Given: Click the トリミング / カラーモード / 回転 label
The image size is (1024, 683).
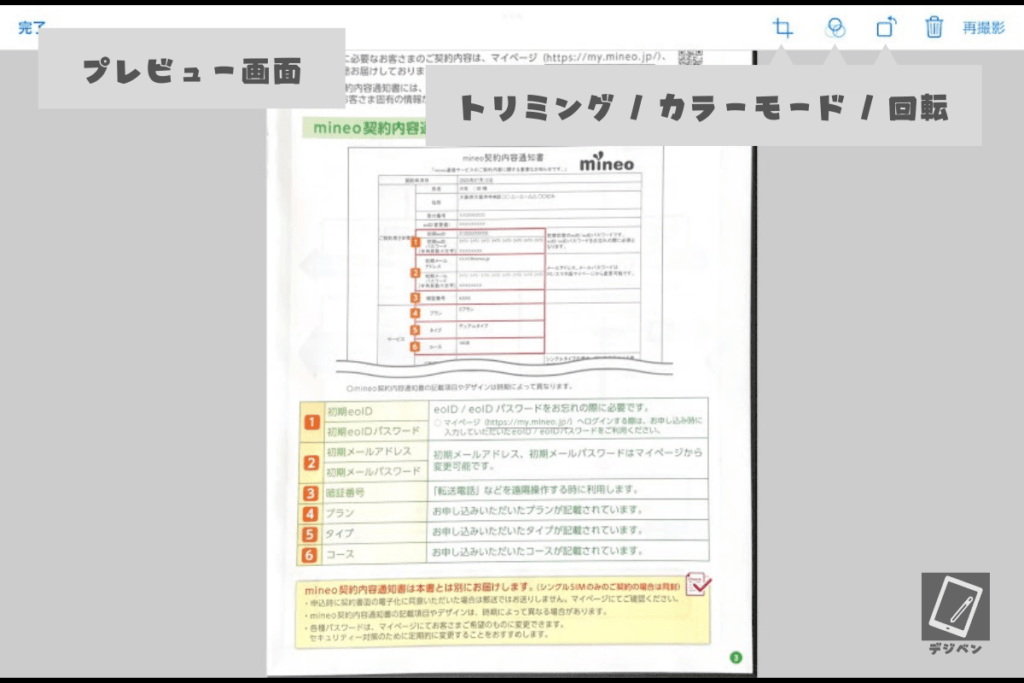Looking at the screenshot, I should (x=703, y=108).
